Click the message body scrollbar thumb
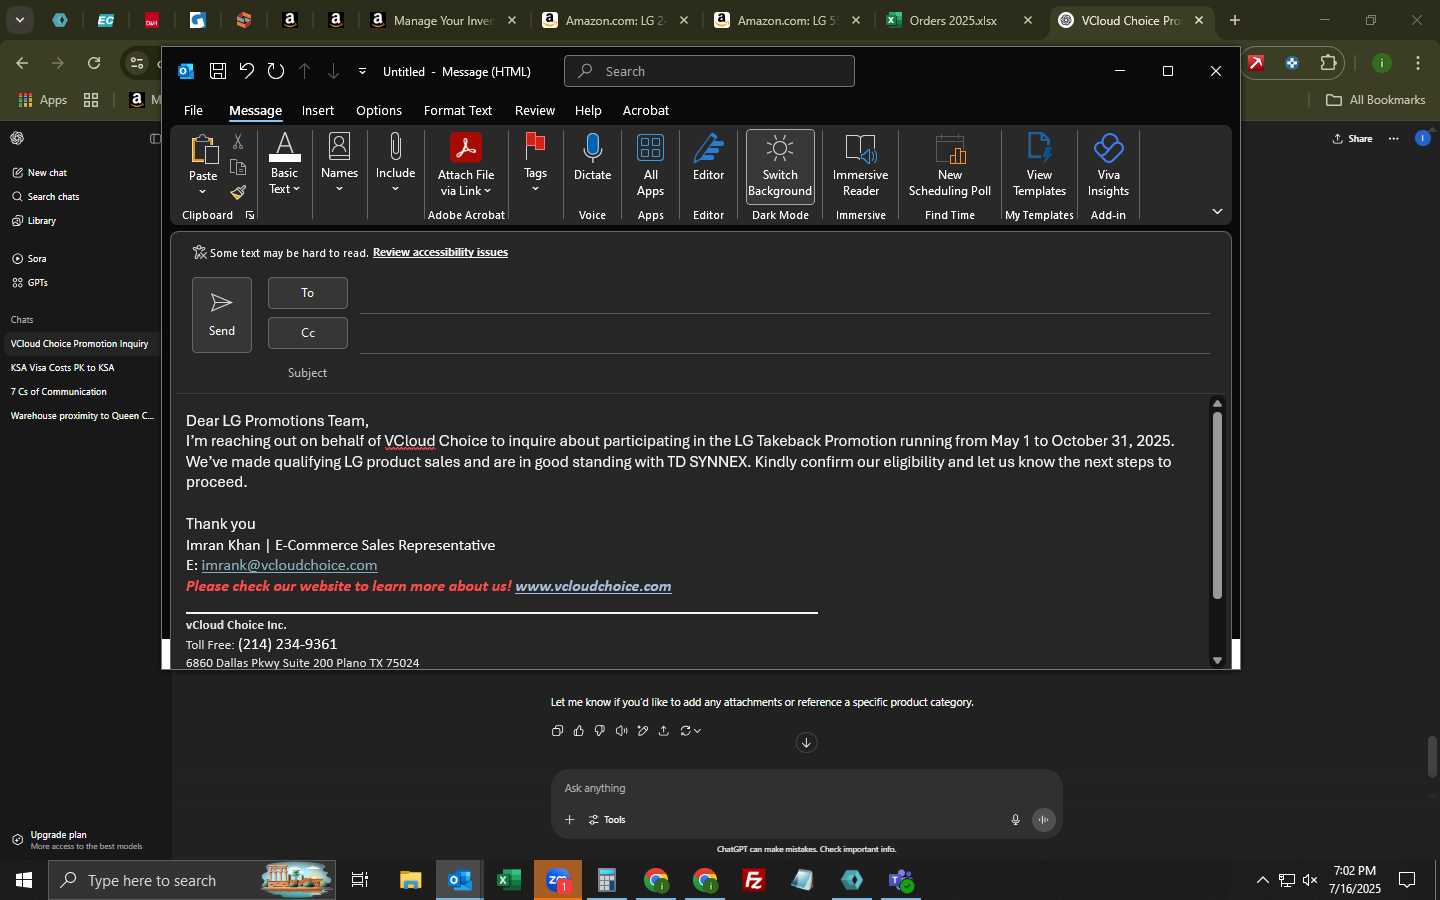 1217,505
